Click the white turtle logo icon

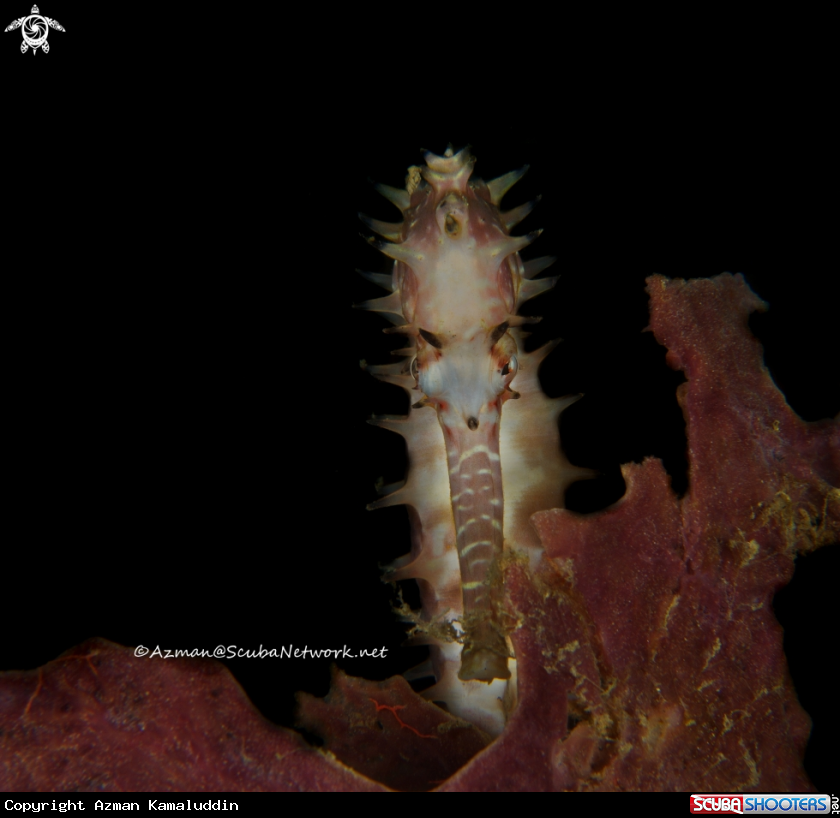34,28
